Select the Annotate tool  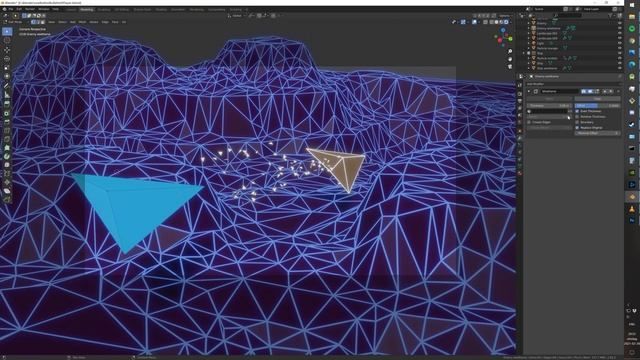coord(7,85)
